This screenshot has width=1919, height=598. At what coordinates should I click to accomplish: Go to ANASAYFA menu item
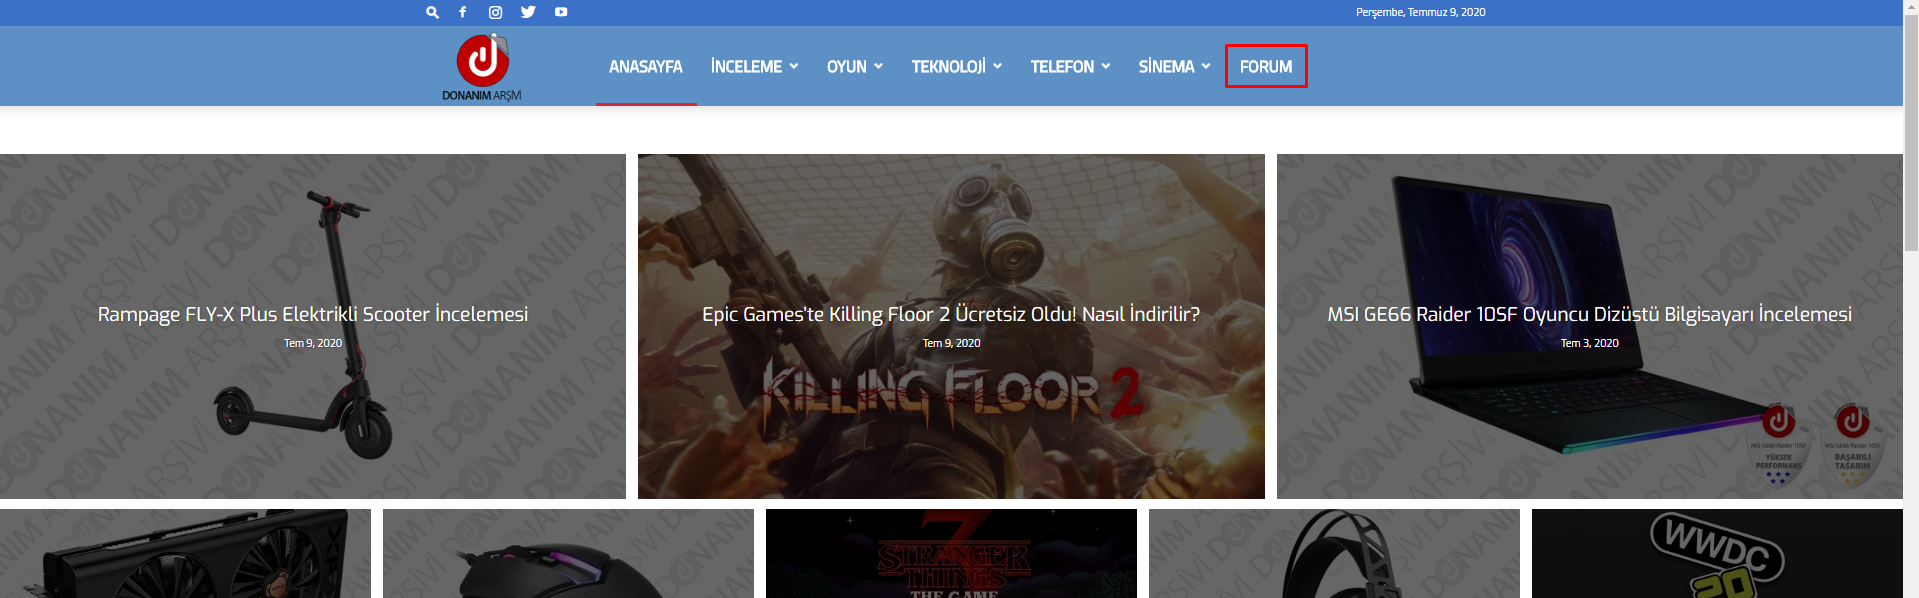[645, 67]
